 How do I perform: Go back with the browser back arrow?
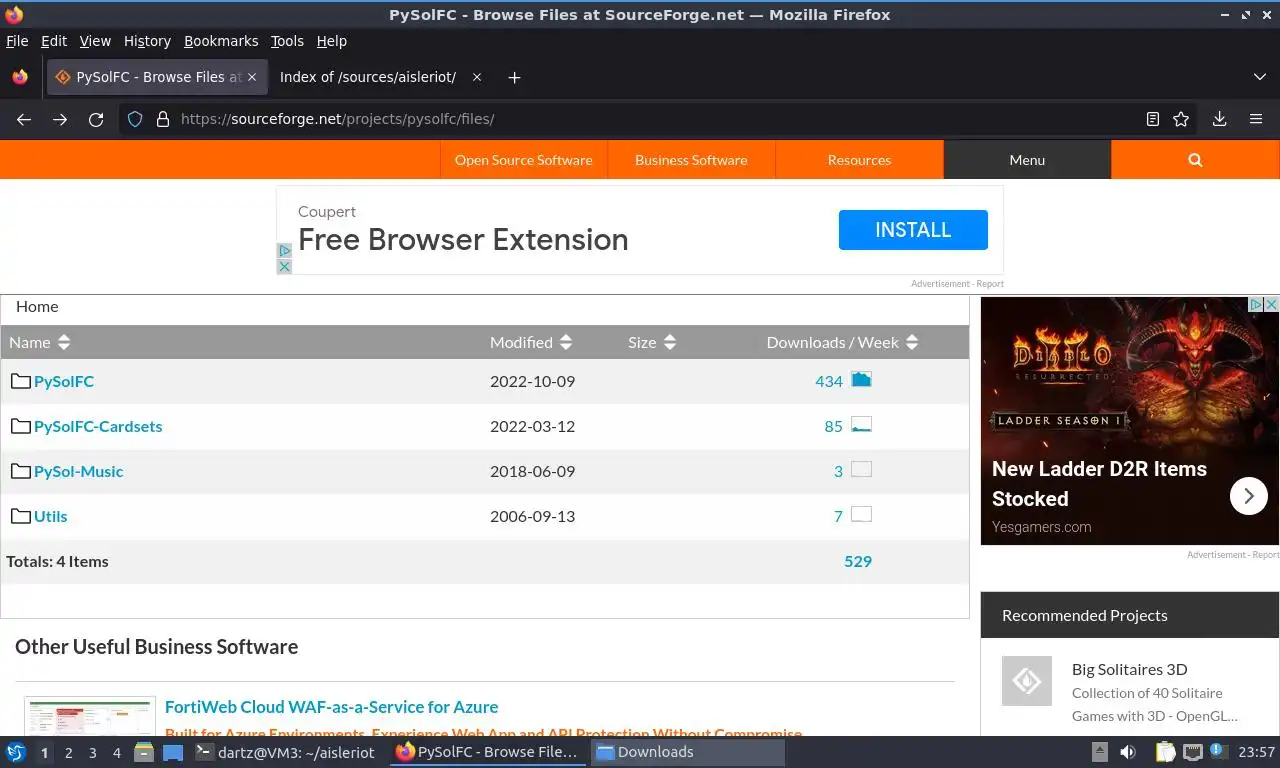click(24, 119)
